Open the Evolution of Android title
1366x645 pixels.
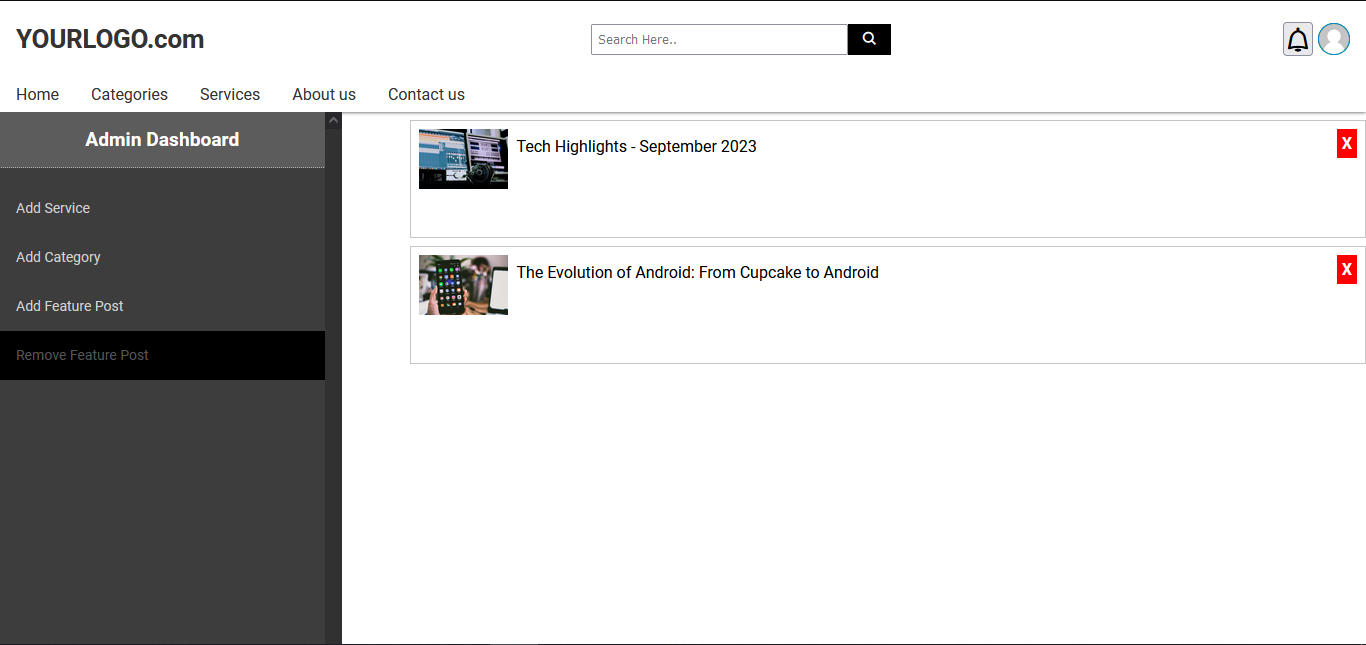(697, 272)
